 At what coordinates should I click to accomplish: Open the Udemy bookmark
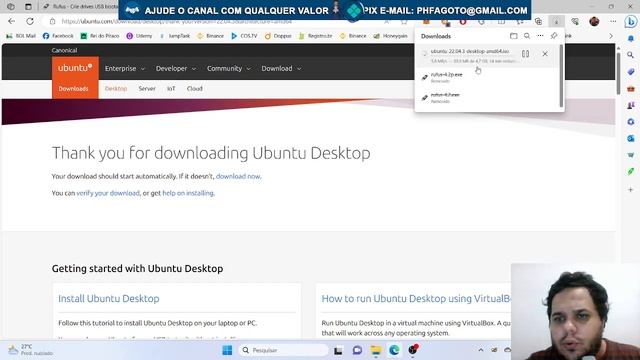pyautogui.click(x=139, y=36)
